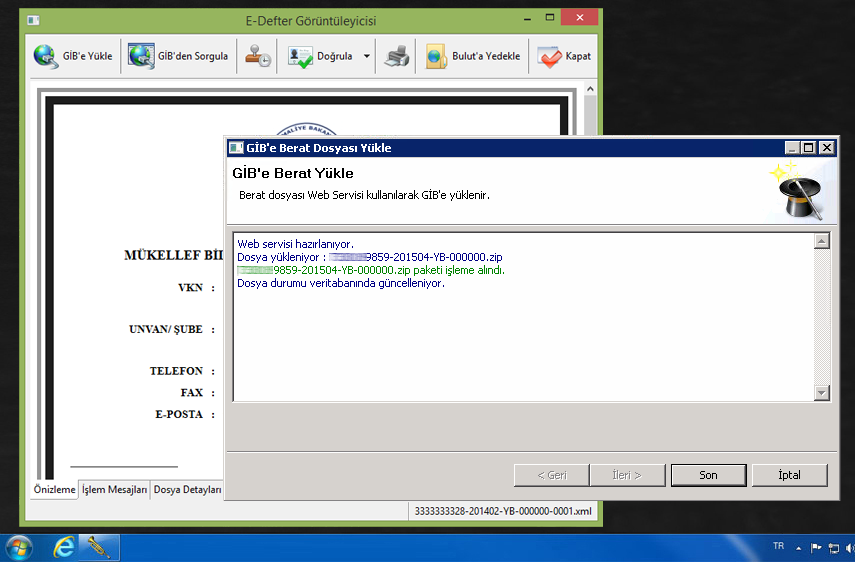Image resolution: width=855 pixels, height=562 pixels.
Task: Open the İşlem Mesajları tab
Action: (114, 490)
